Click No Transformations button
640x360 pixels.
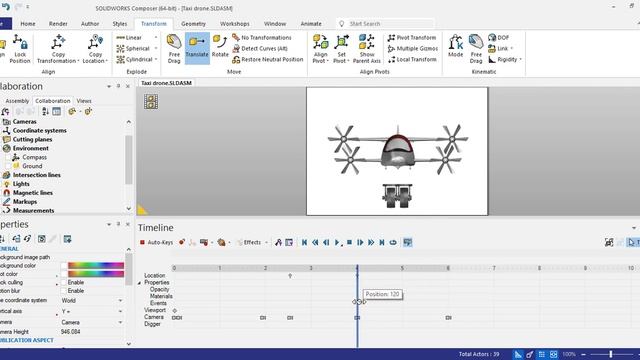[262, 38]
